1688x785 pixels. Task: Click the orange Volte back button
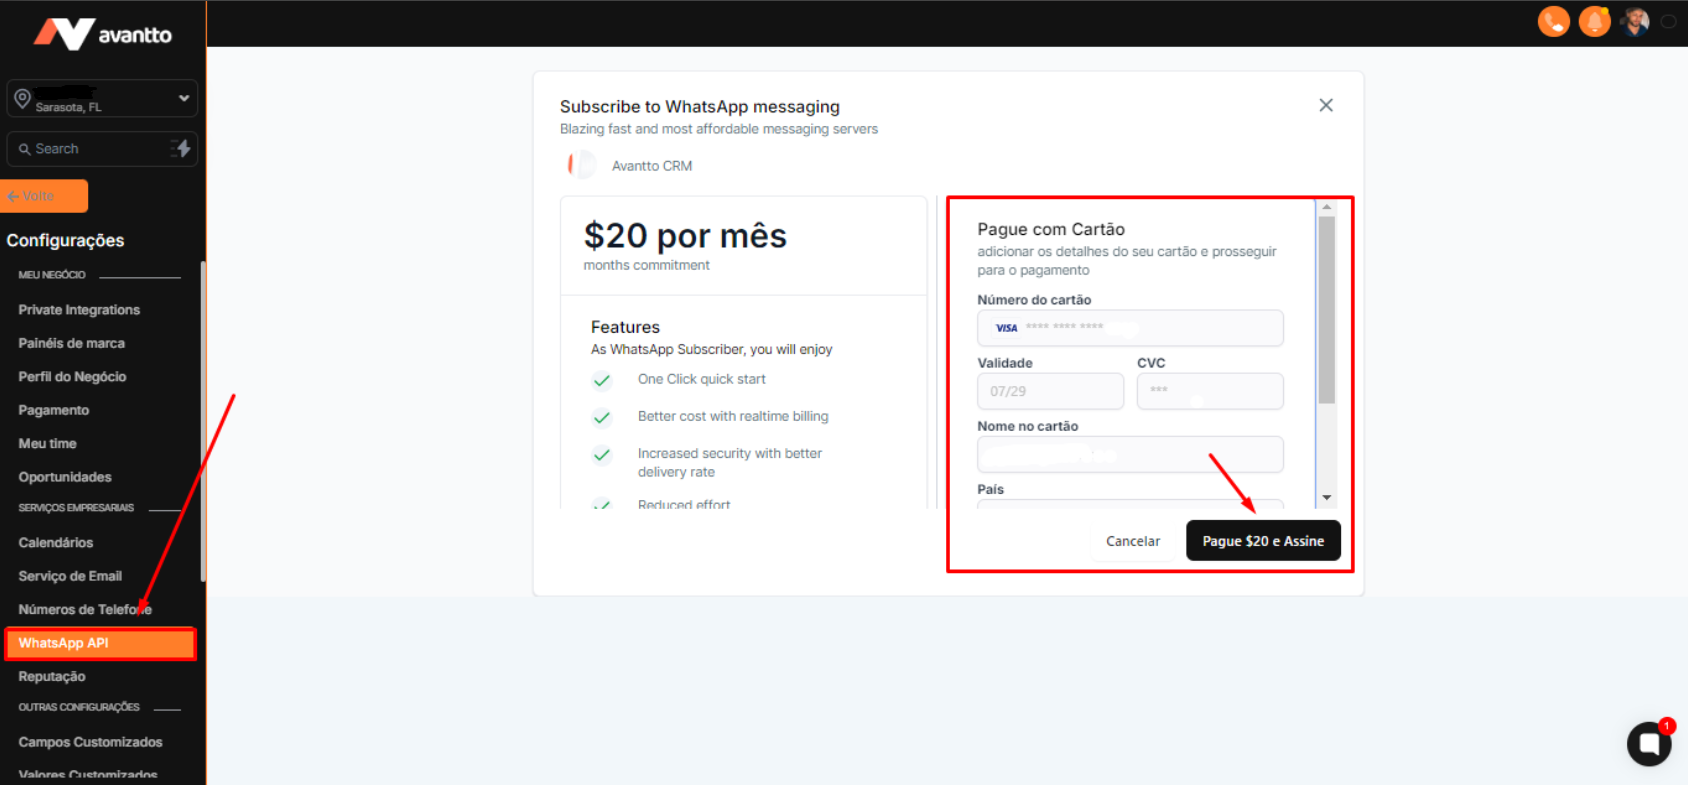click(45, 196)
